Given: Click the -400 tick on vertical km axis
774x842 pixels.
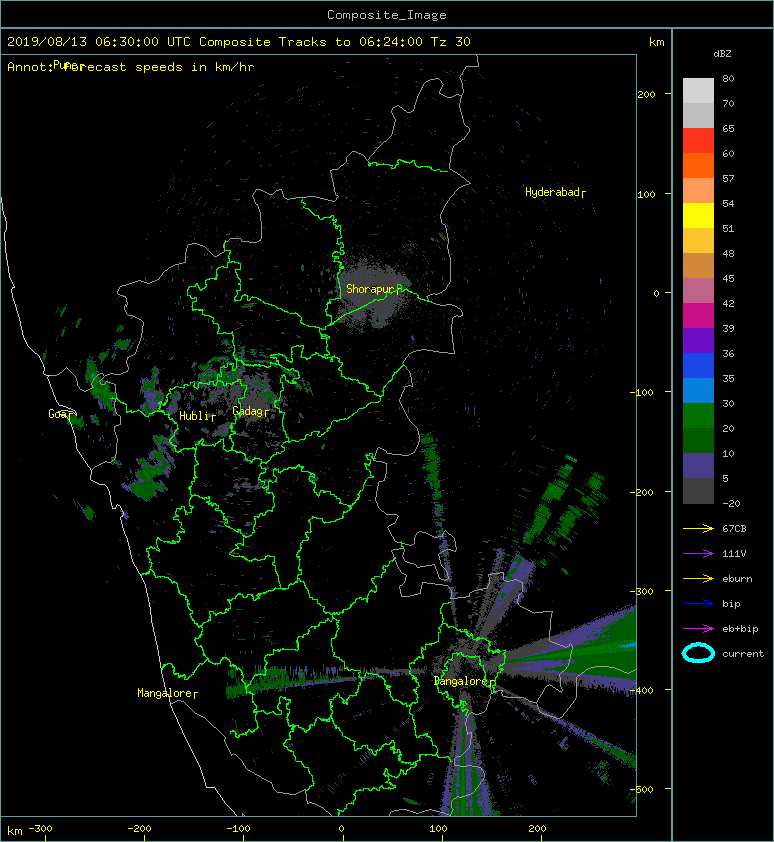Looking at the screenshot, I should pos(642,690).
